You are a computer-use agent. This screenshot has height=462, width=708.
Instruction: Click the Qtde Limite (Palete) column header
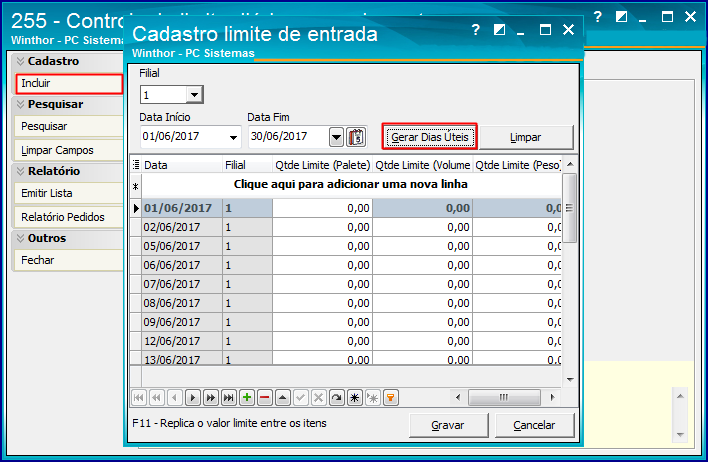tap(322, 165)
